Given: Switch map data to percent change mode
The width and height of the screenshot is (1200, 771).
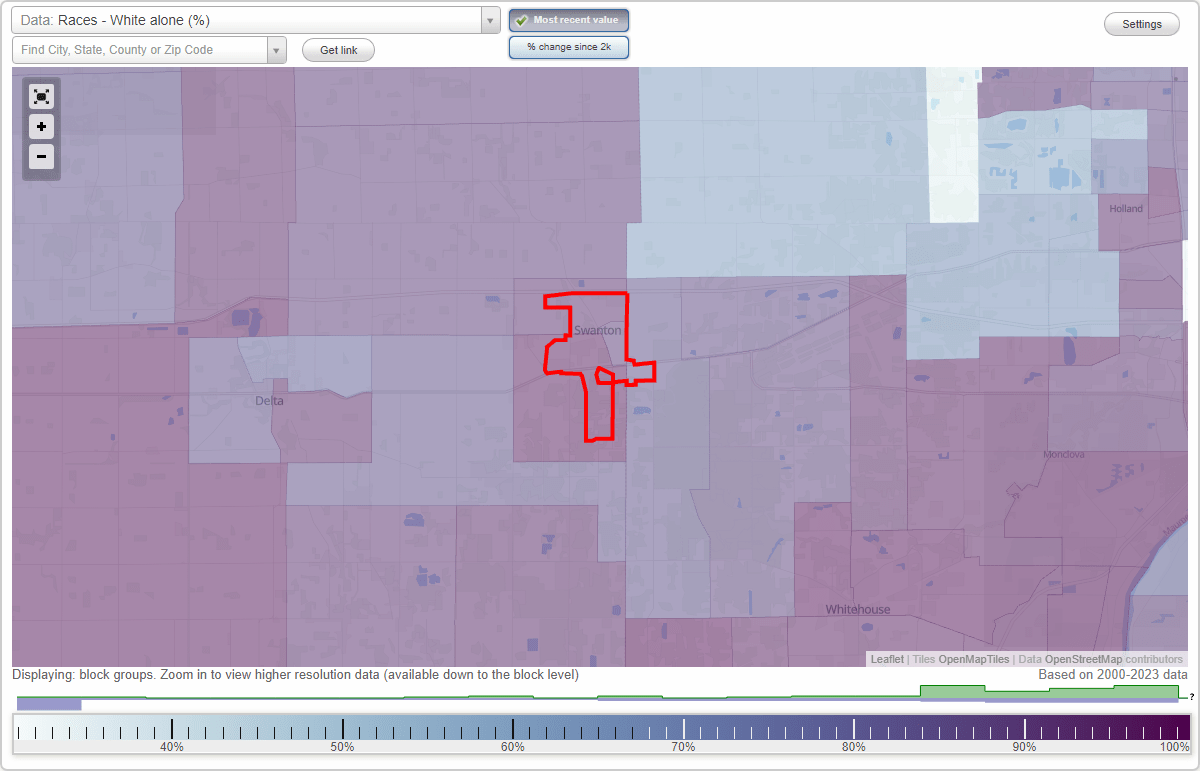Looking at the screenshot, I should click(568, 46).
